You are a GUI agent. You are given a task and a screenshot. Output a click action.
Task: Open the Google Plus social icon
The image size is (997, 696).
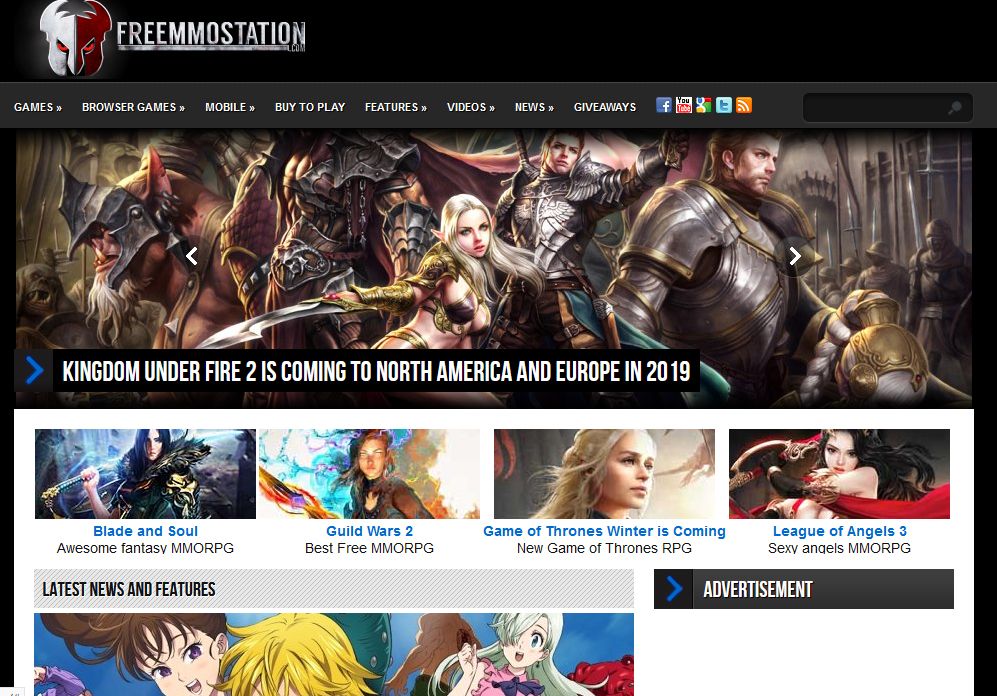pos(703,106)
